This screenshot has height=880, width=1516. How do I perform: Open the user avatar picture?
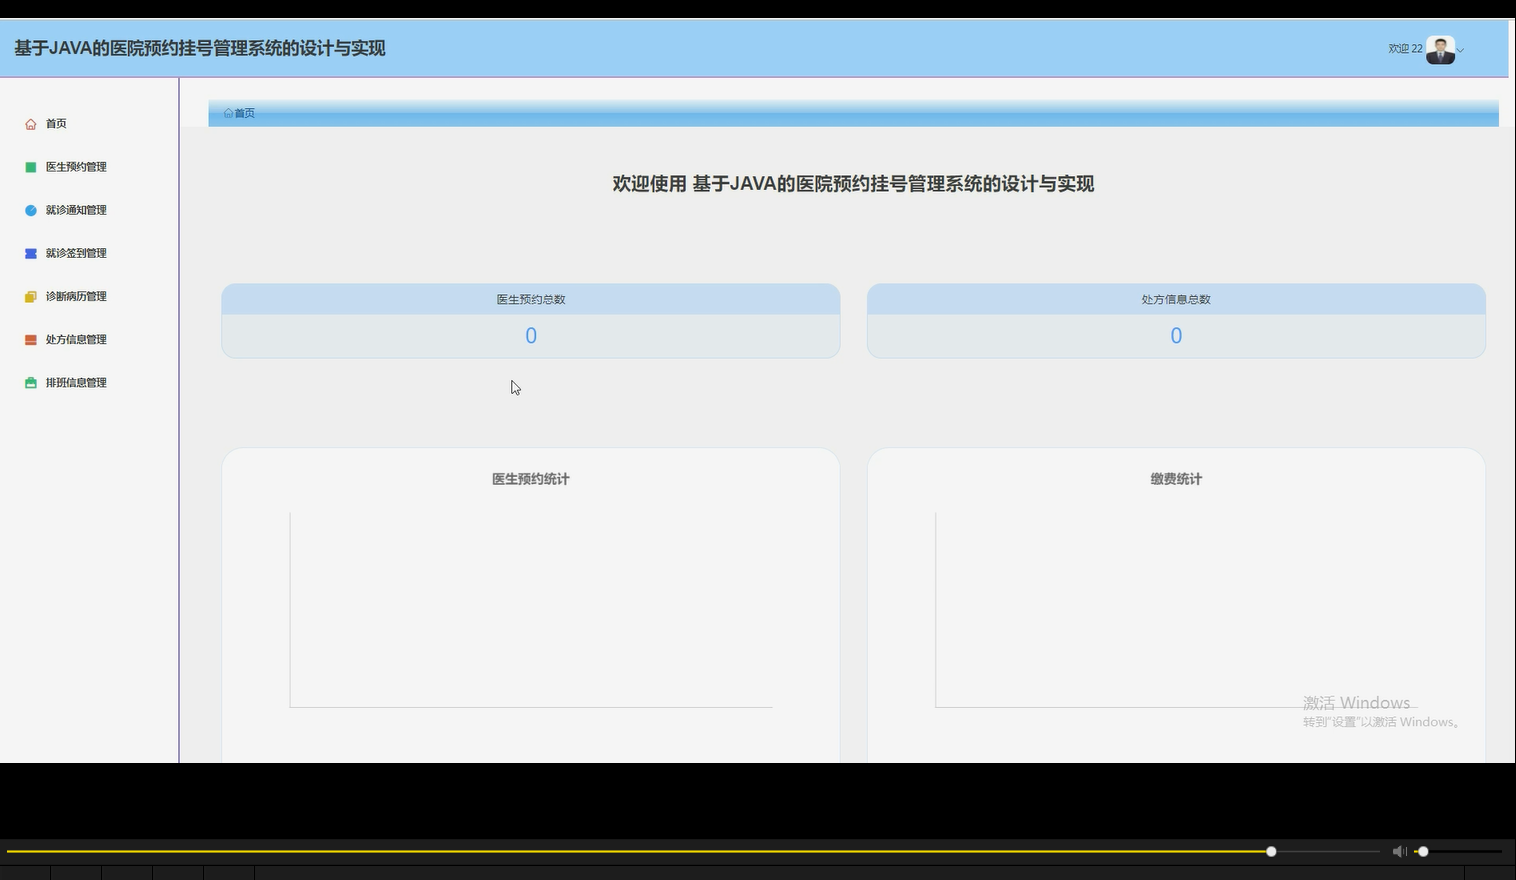[x=1440, y=49]
